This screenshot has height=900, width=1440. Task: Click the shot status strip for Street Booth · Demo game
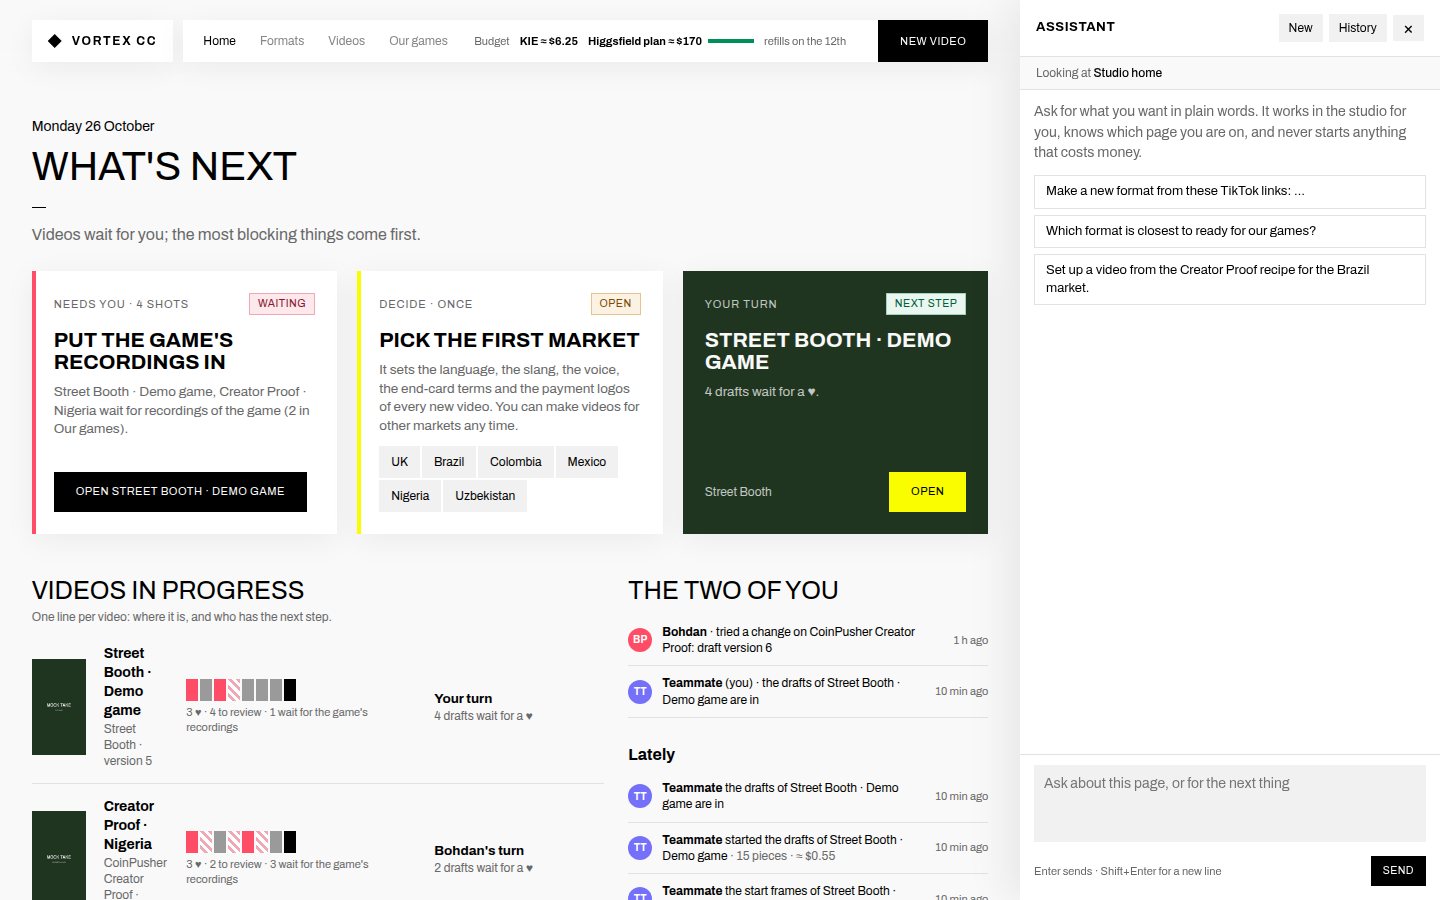point(241,690)
